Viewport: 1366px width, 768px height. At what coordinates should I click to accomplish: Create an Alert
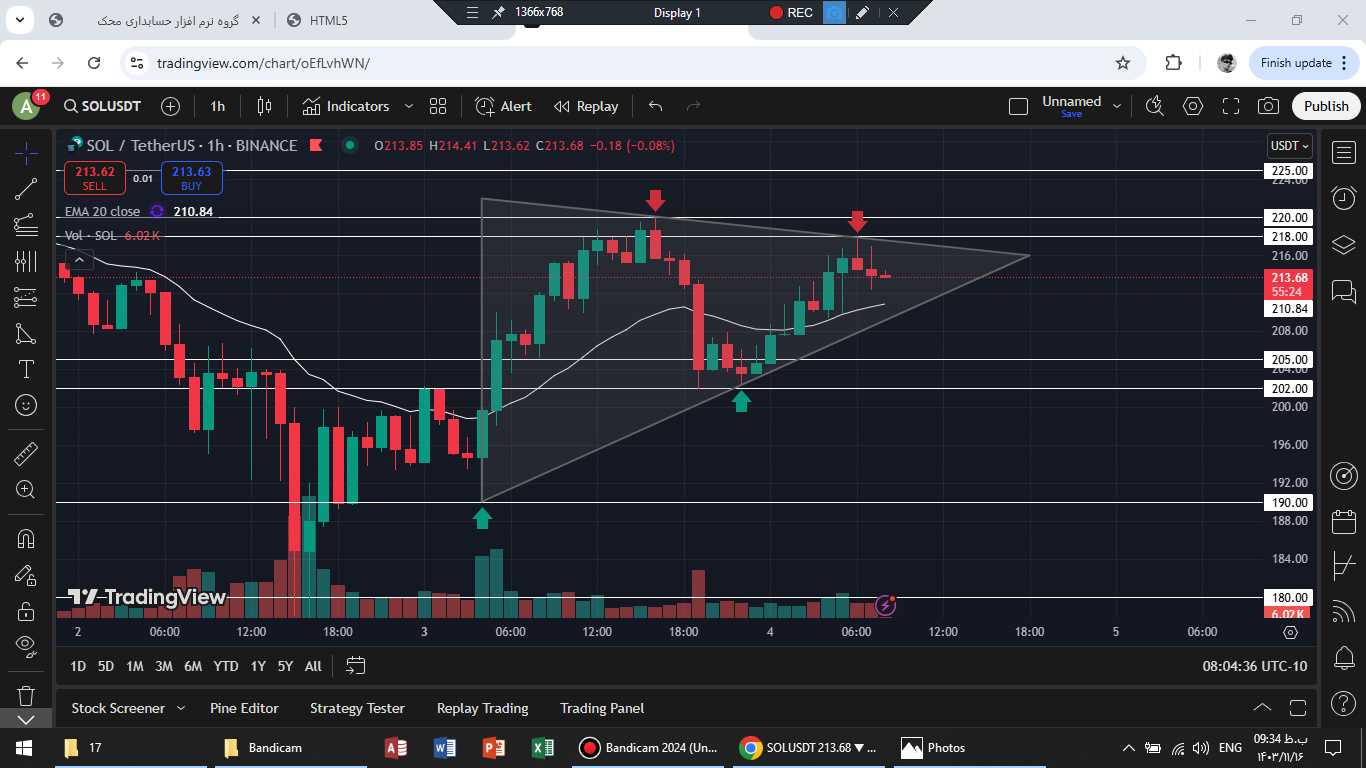pyautogui.click(x=504, y=106)
